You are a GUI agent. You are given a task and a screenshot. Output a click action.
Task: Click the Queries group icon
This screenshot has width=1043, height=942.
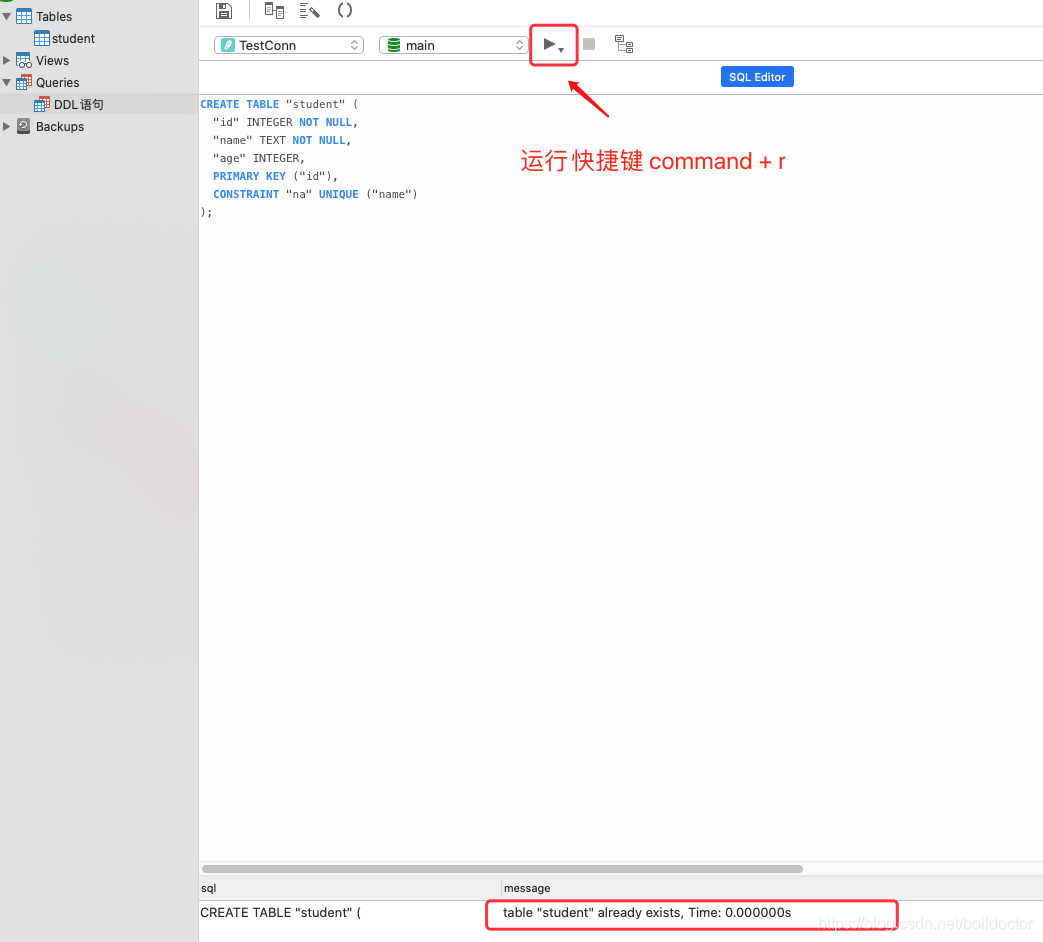(x=24, y=82)
